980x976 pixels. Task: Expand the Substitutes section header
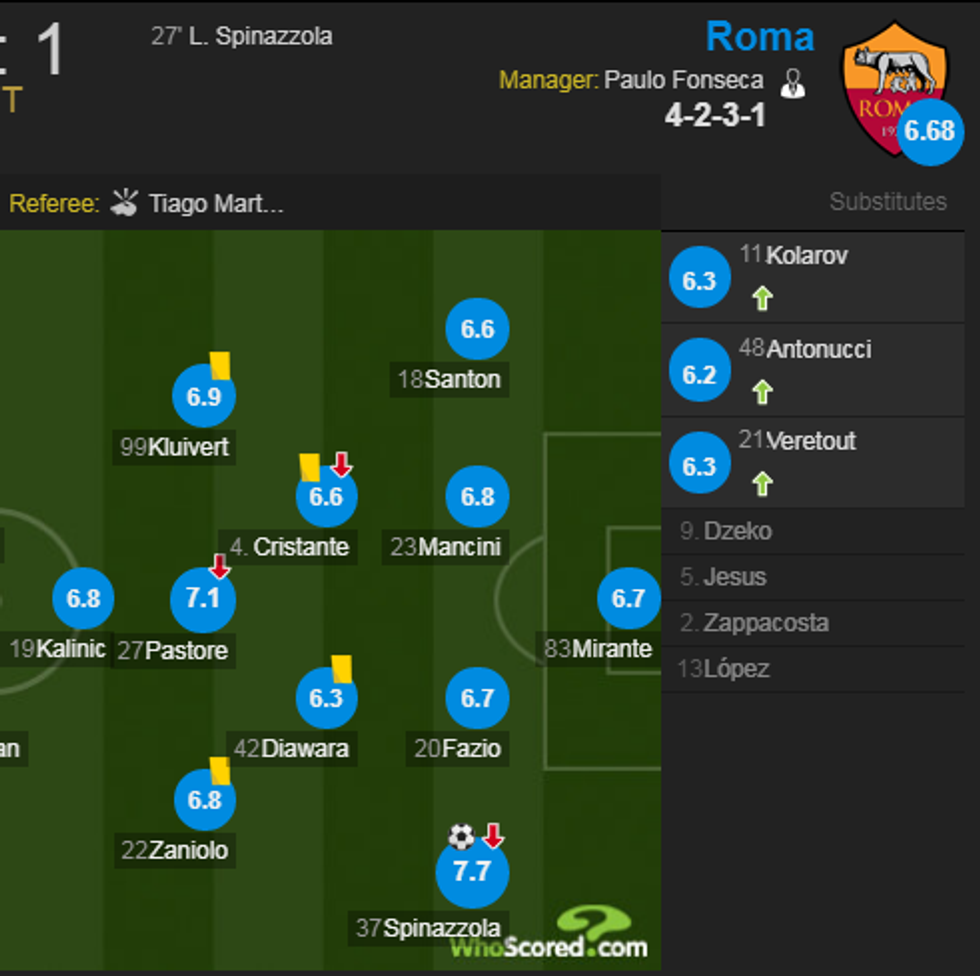point(888,201)
